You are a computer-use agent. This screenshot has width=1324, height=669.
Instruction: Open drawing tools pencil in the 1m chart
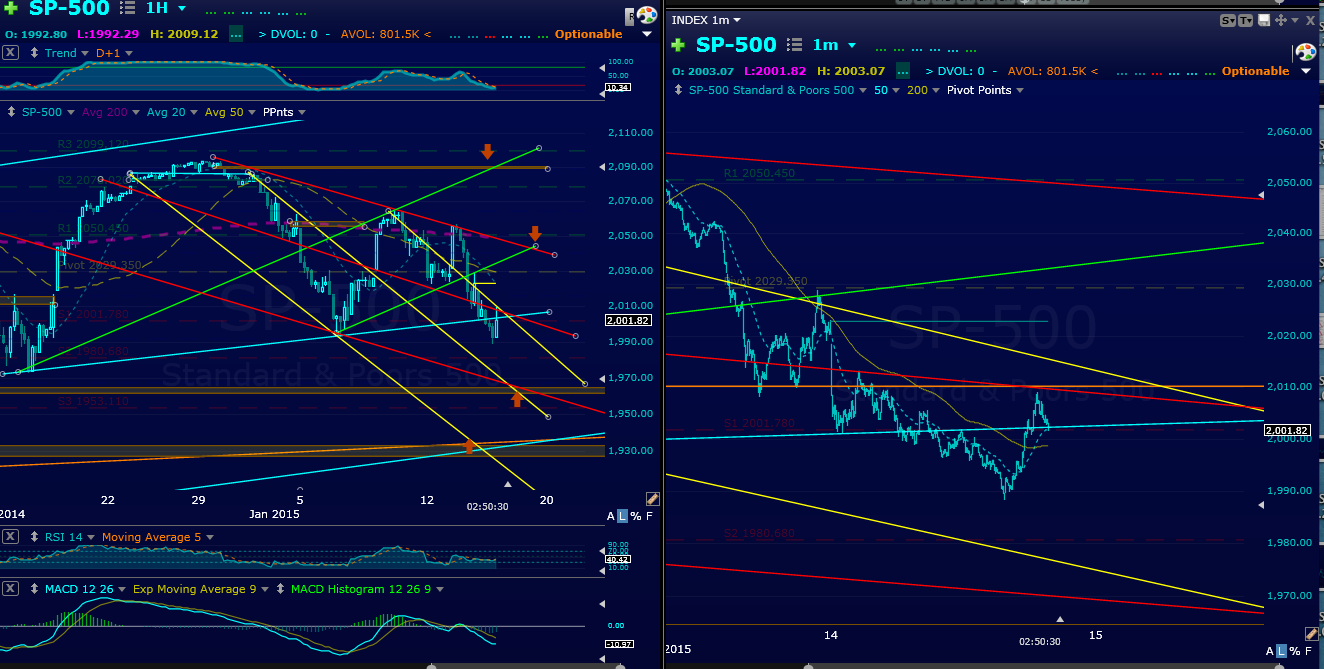click(x=1313, y=634)
